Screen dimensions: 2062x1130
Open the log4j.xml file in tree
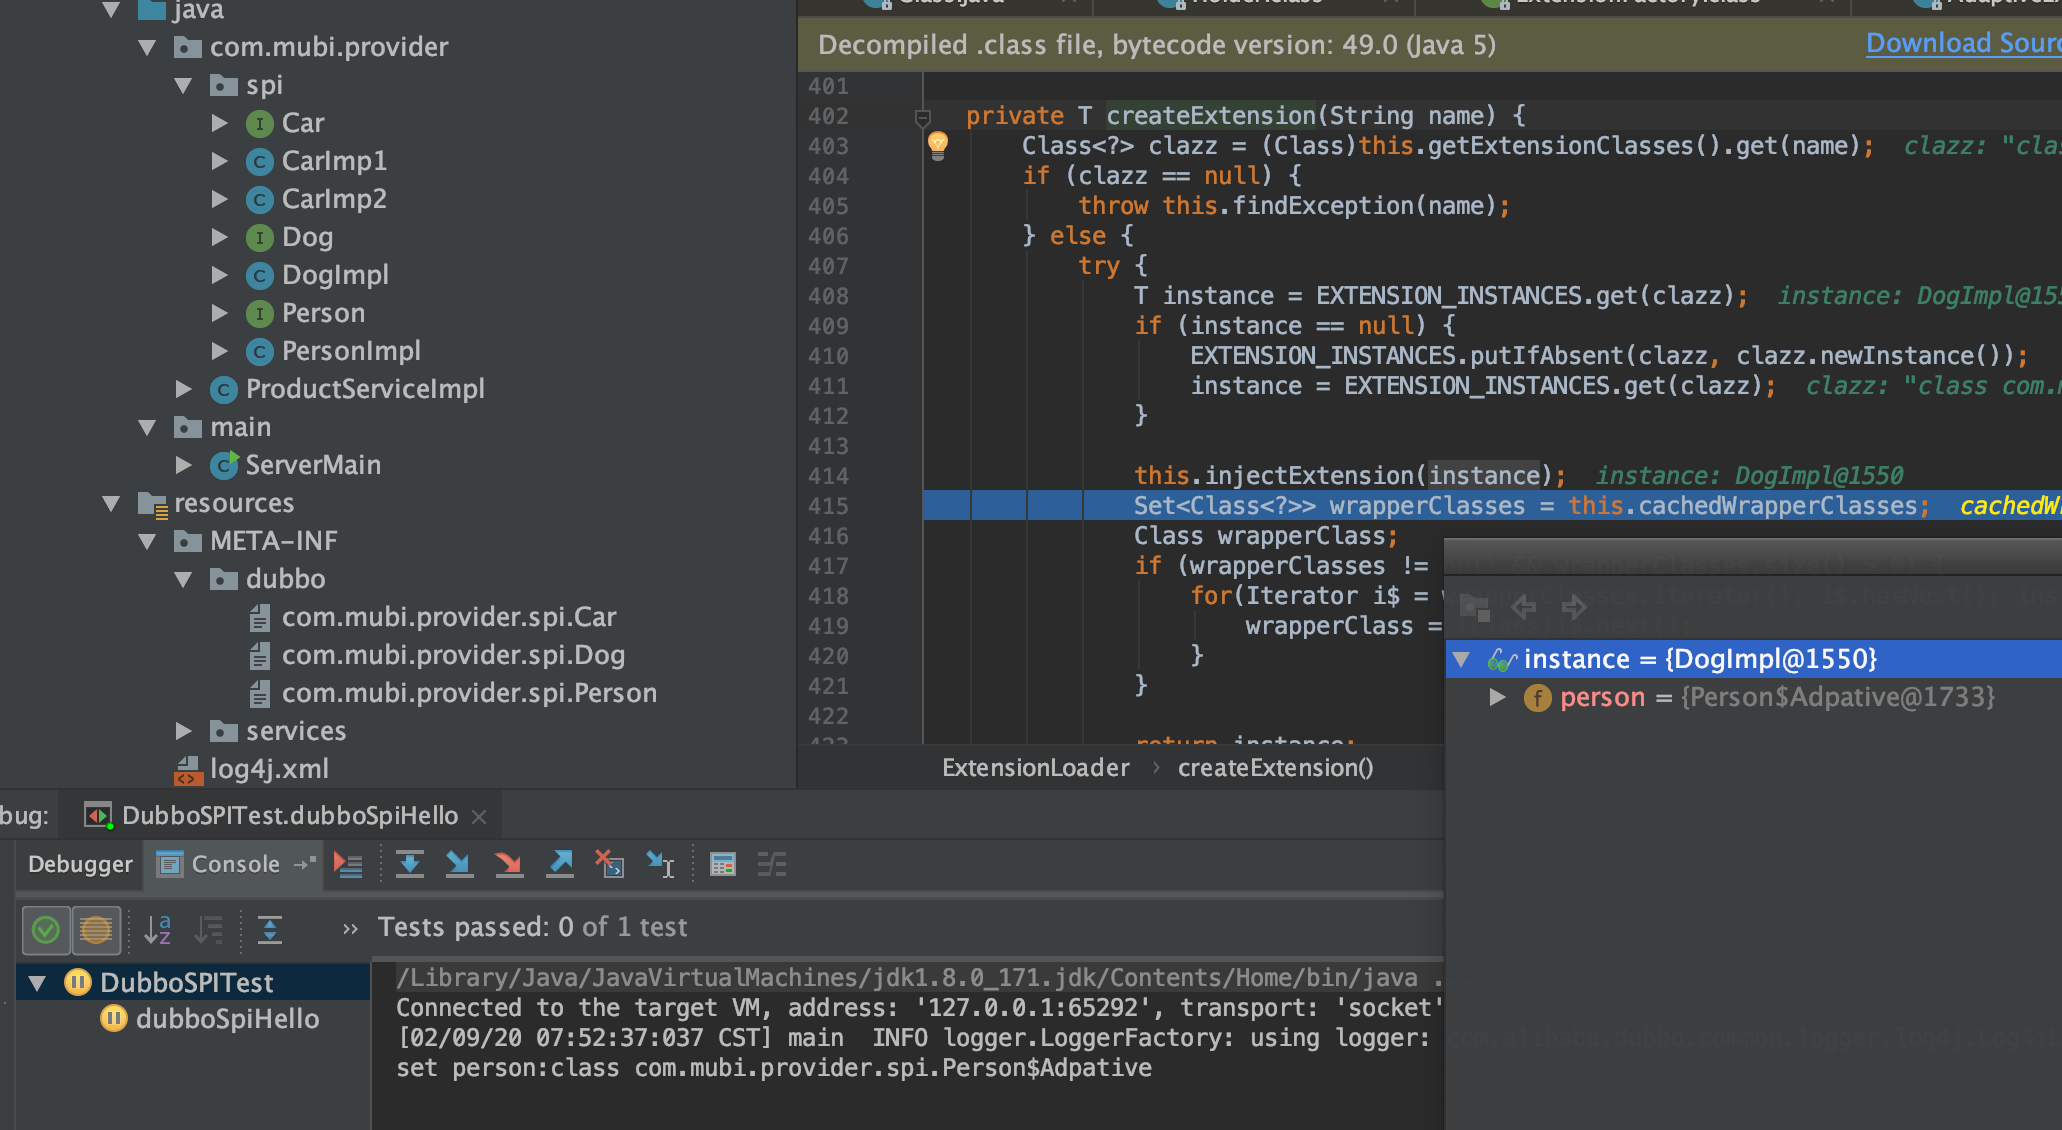click(x=268, y=769)
